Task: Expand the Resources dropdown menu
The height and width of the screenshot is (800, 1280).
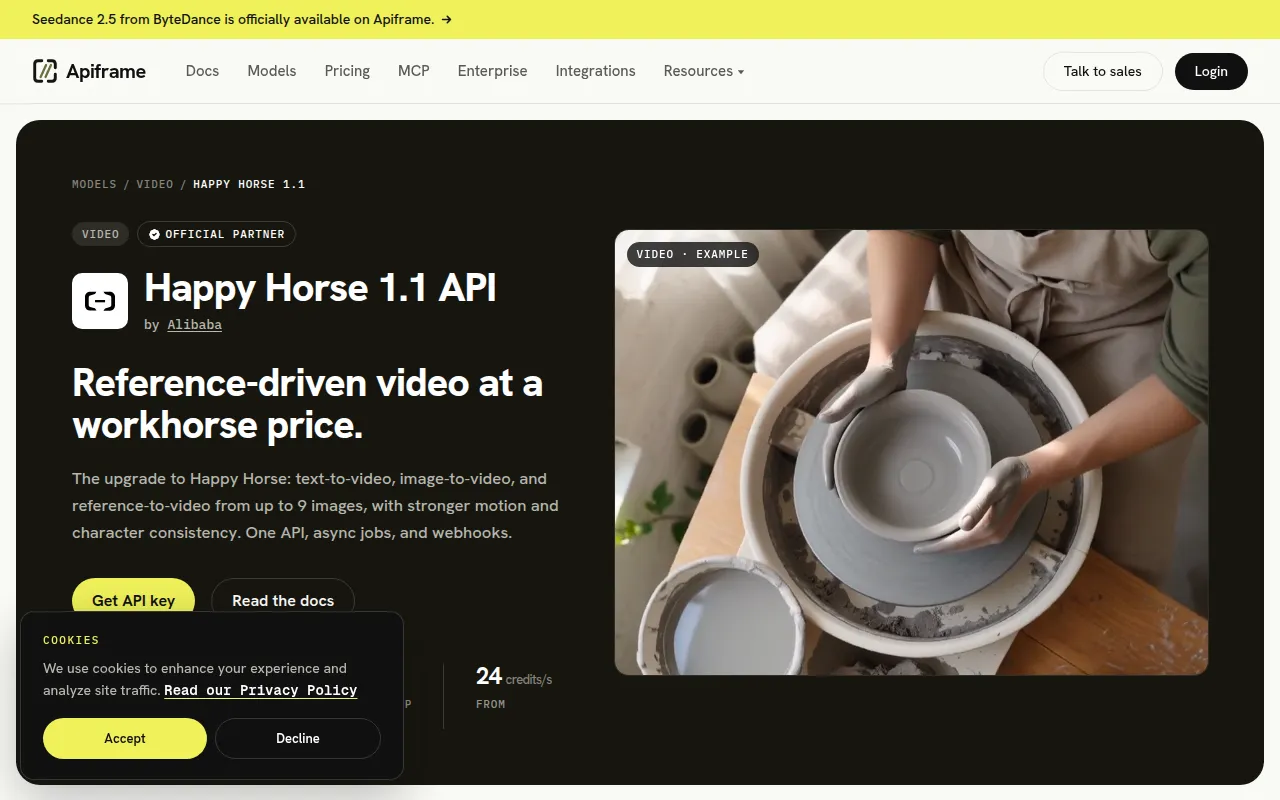Action: point(704,71)
